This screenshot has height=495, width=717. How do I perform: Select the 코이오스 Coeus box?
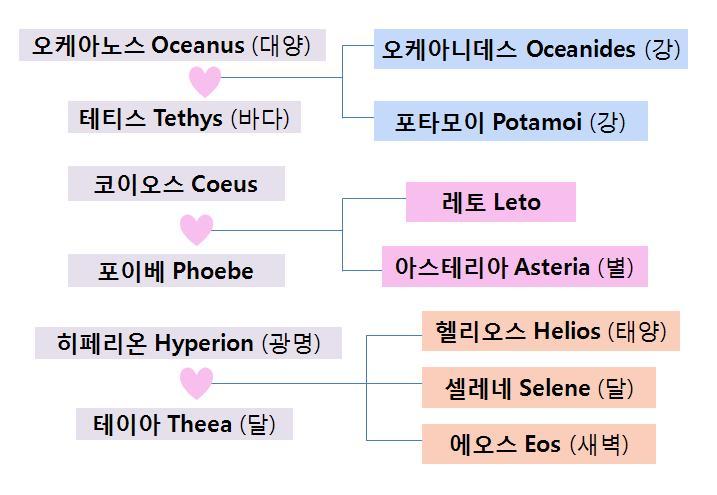click(176, 185)
